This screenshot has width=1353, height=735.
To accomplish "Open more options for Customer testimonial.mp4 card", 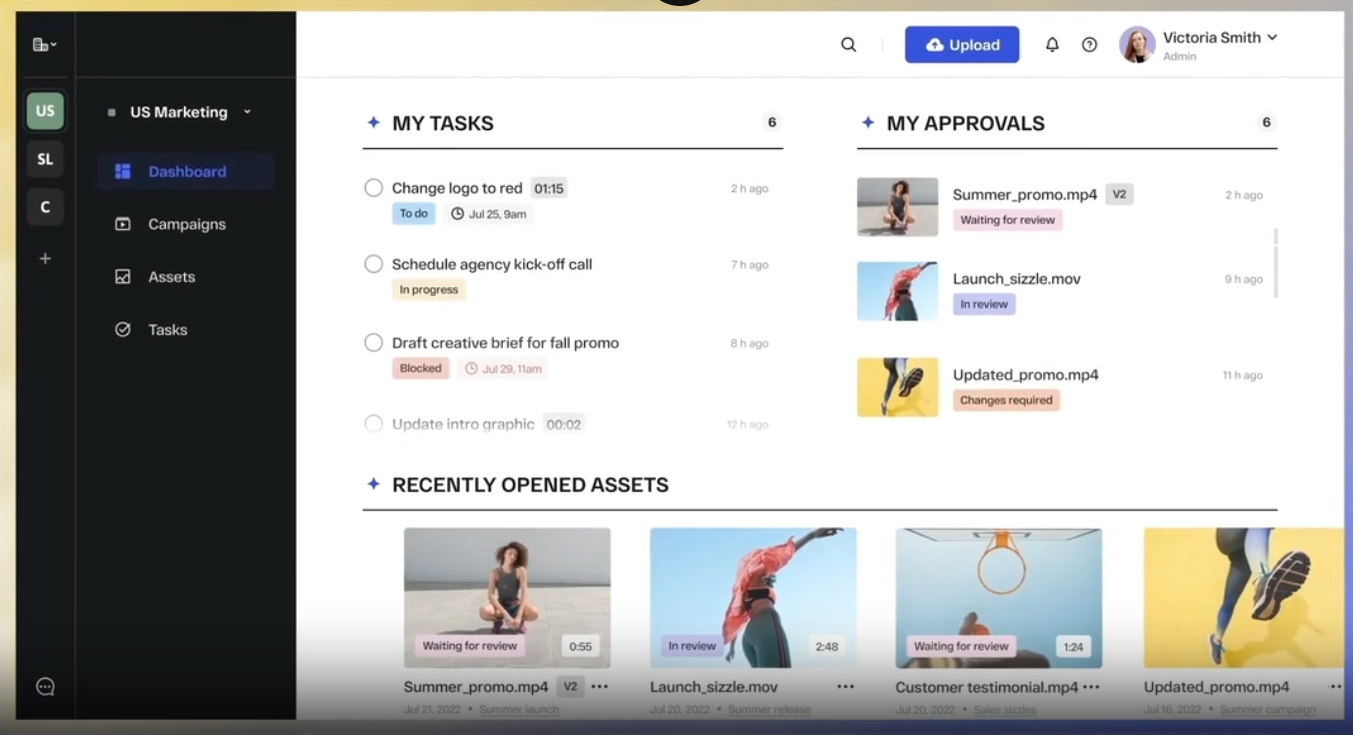I will click(1091, 687).
